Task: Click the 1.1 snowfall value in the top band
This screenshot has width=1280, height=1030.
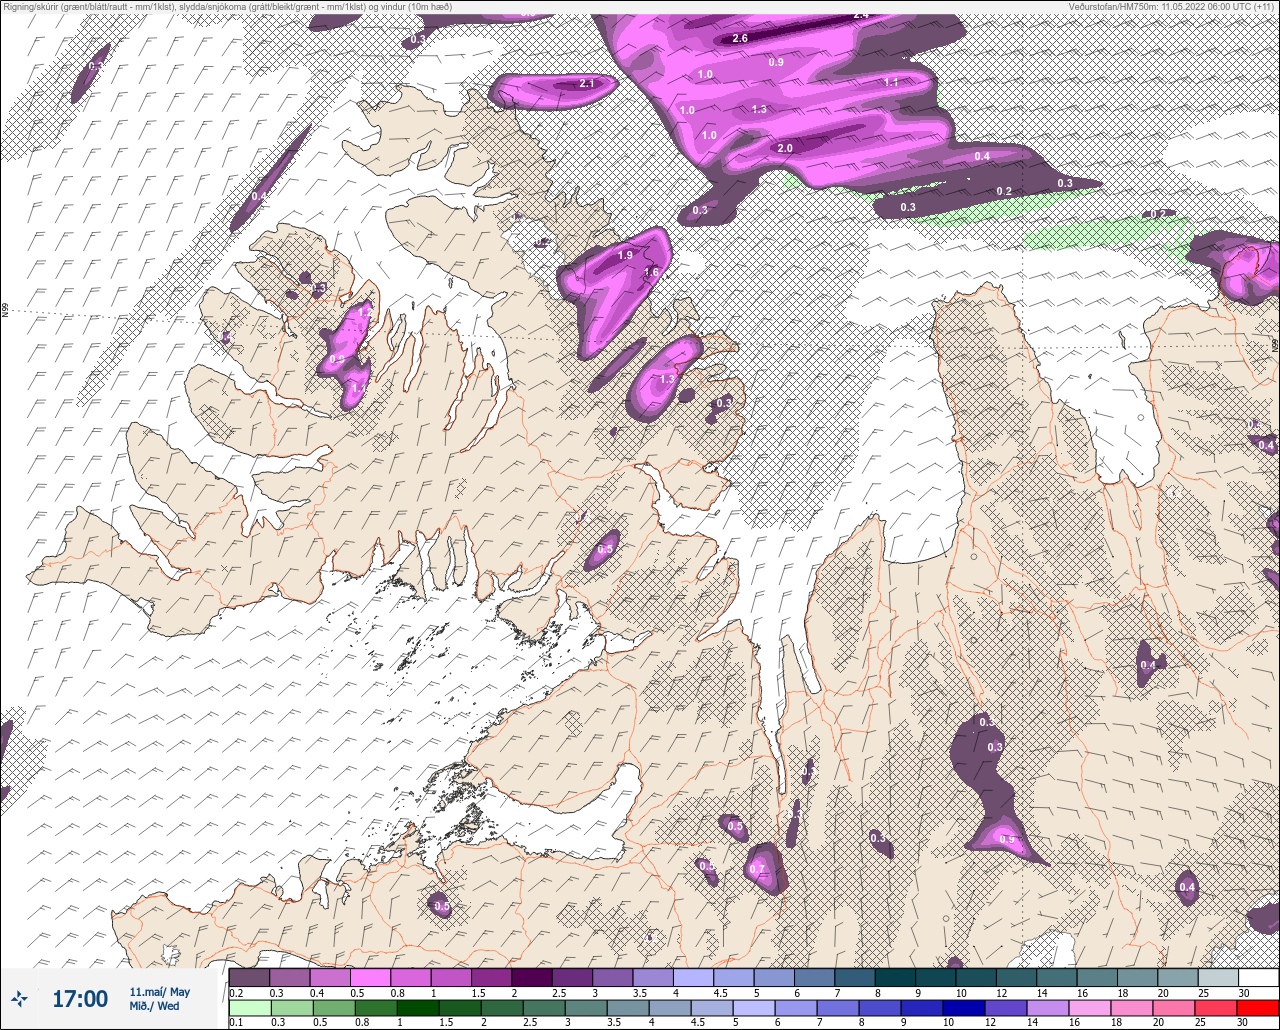Action: 891,82
